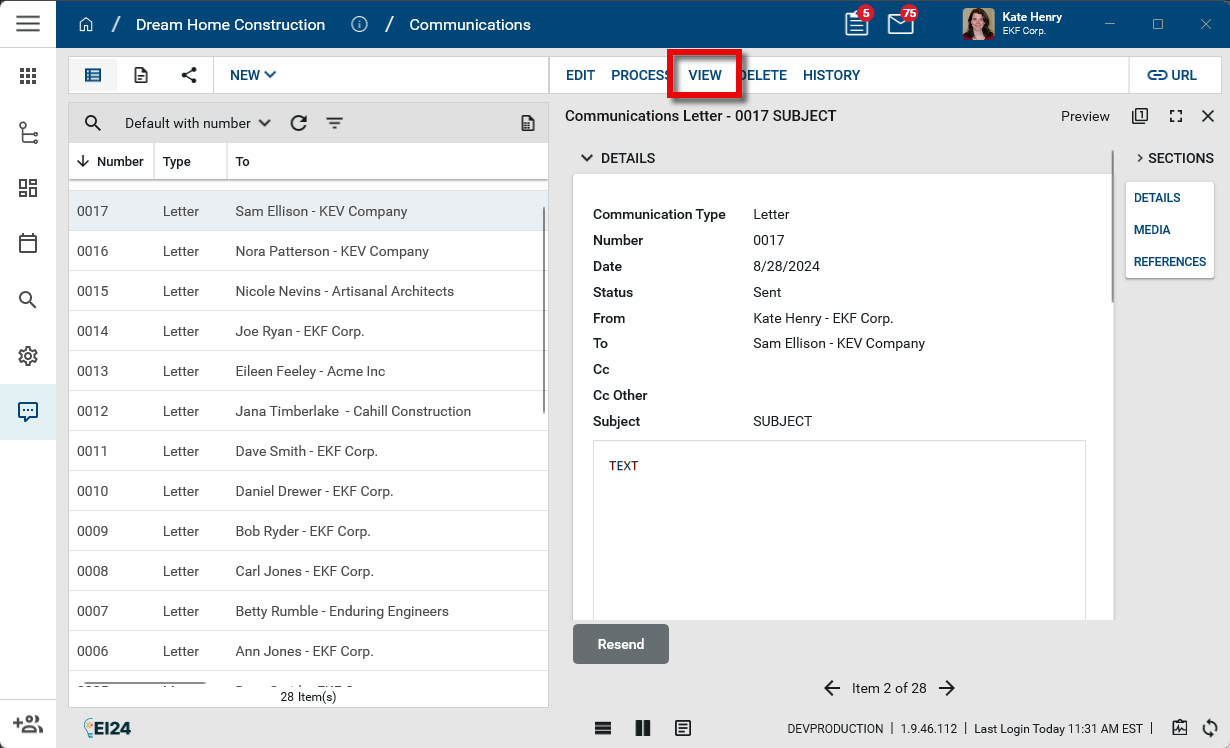This screenshot has height=748, width=1230.
Task: Click the share icon in toolbar
Action: tap(189, 75)
